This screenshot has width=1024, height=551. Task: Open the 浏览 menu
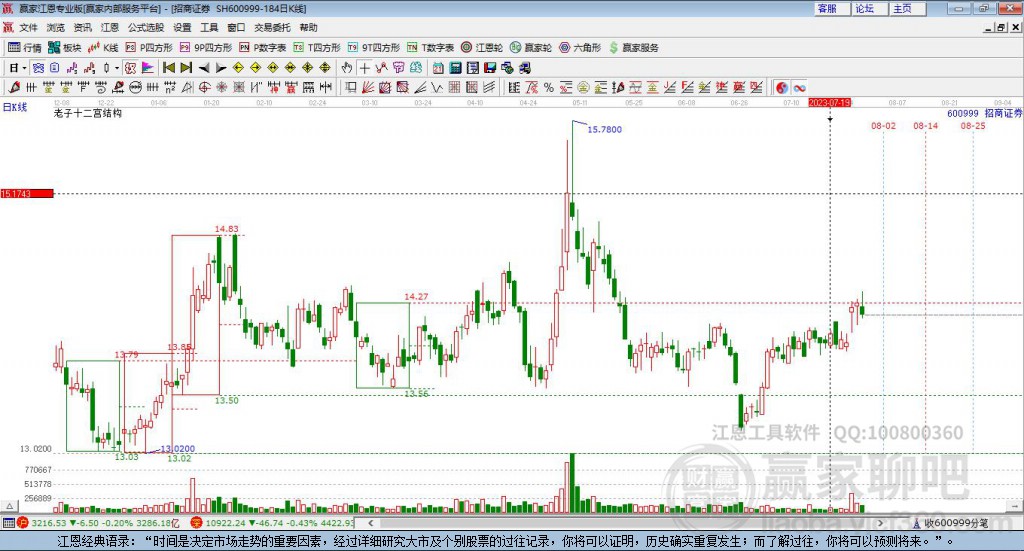coord(56,27)
